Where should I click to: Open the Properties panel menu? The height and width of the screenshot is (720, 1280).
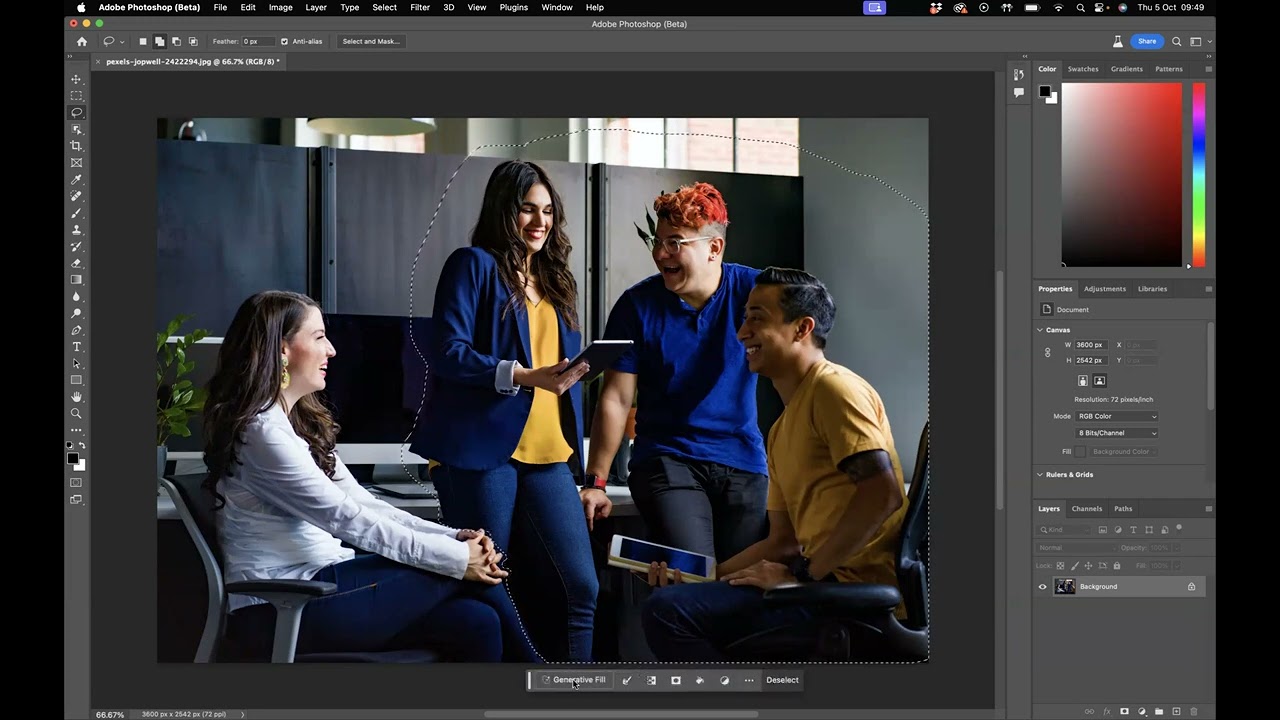pyautogui.click(x=1208, y=289)
